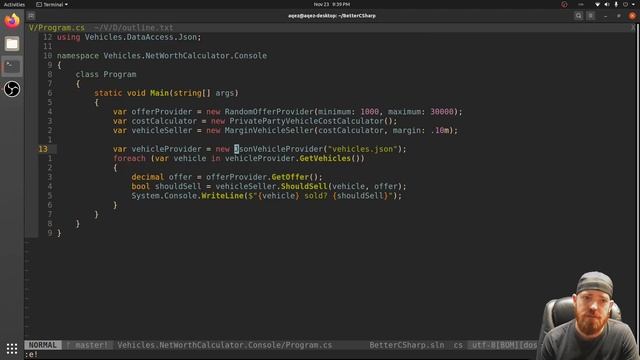
Task: Open the Terminal app menu dropdown
Action: (x=52, y=4)
